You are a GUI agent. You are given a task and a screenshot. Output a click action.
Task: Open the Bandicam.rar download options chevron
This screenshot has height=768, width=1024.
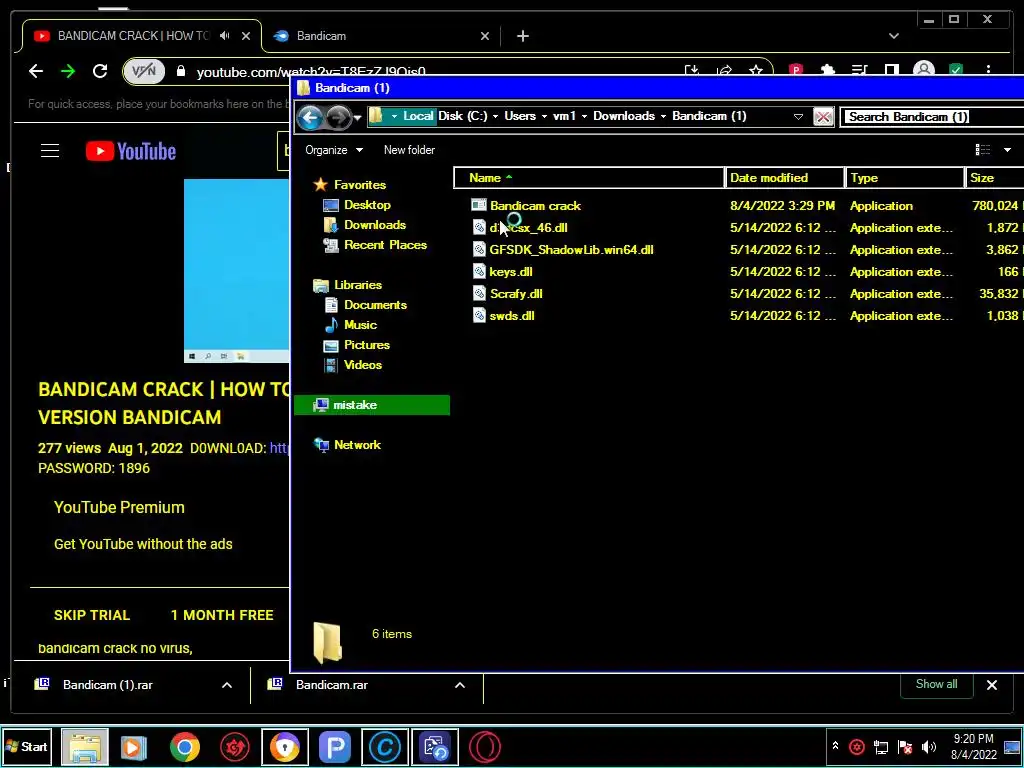(x=460, y=685)
